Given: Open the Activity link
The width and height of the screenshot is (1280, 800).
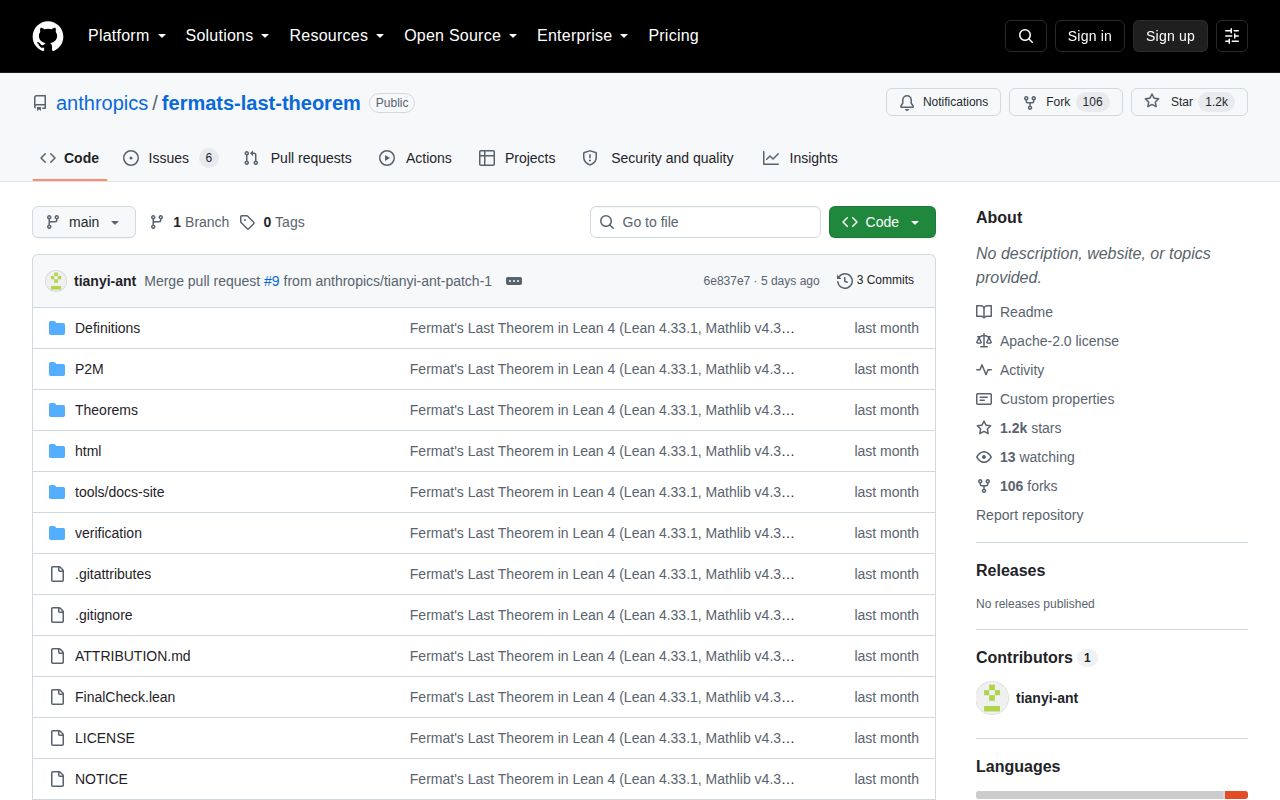Looking at the screenshot, I should tap(1011, 370).
